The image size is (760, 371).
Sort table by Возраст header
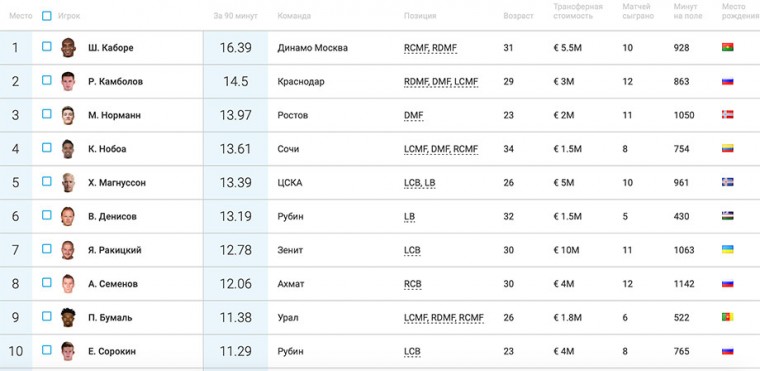[x=518, y=16]
